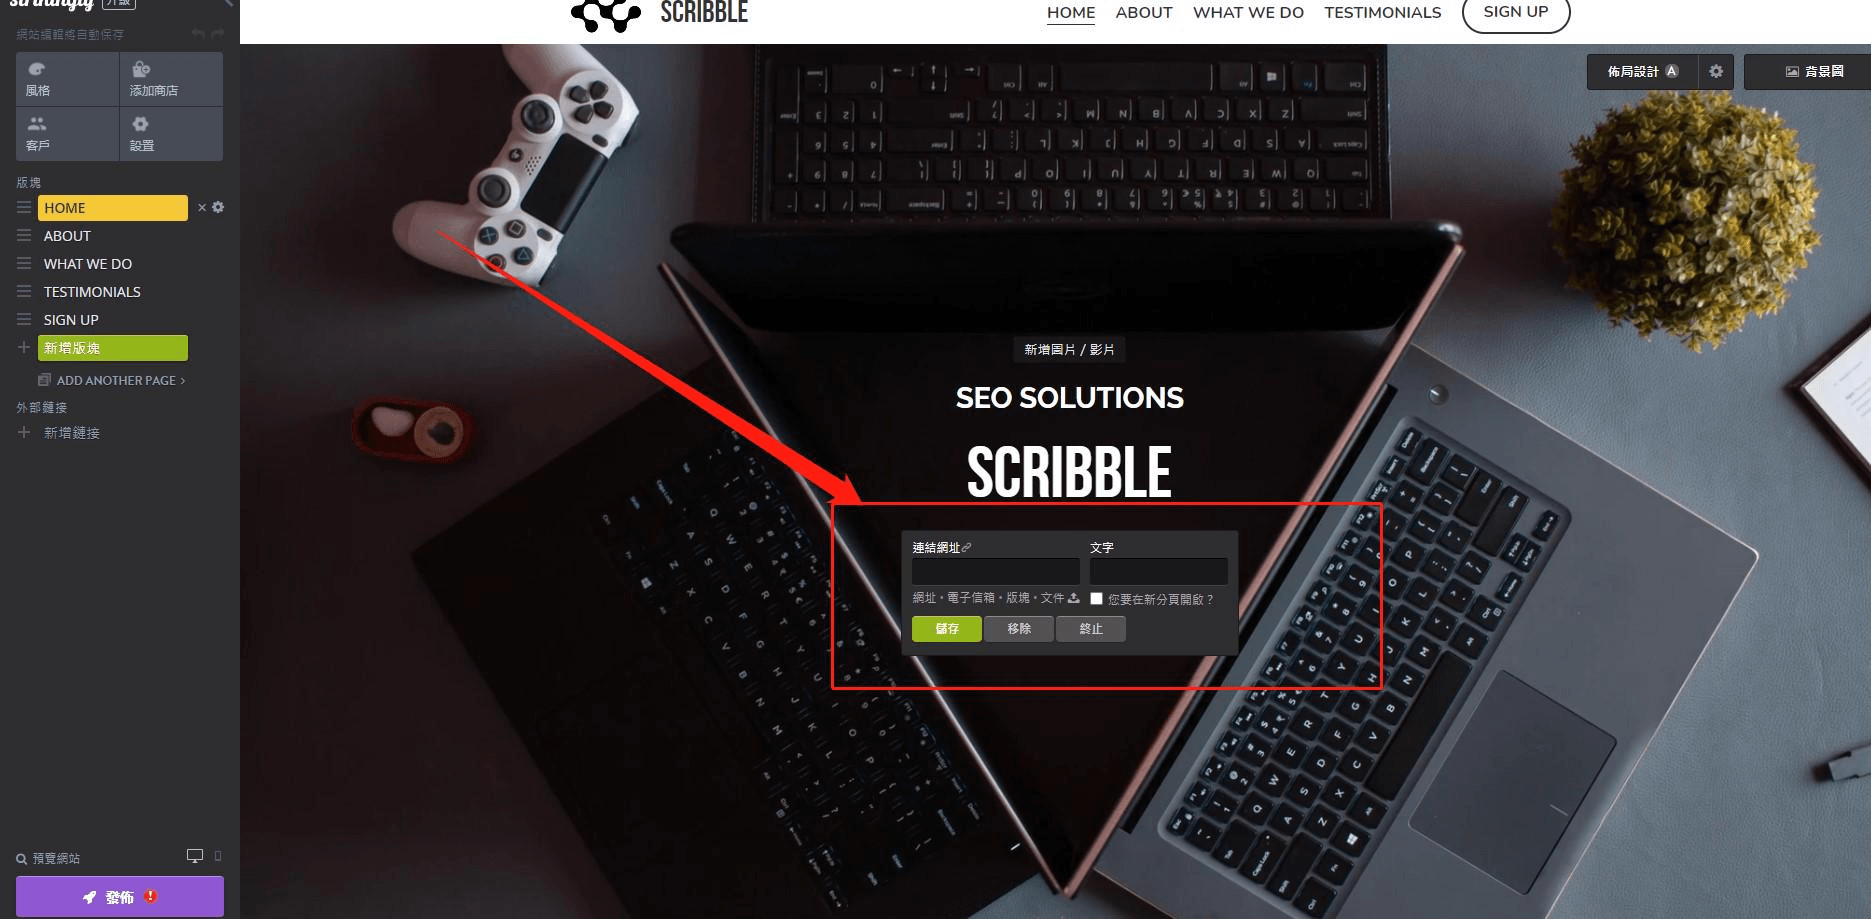This screenshot has height=919, width=1871.
Task: Open HOME section settings gear
Action: tap(218, 207)
